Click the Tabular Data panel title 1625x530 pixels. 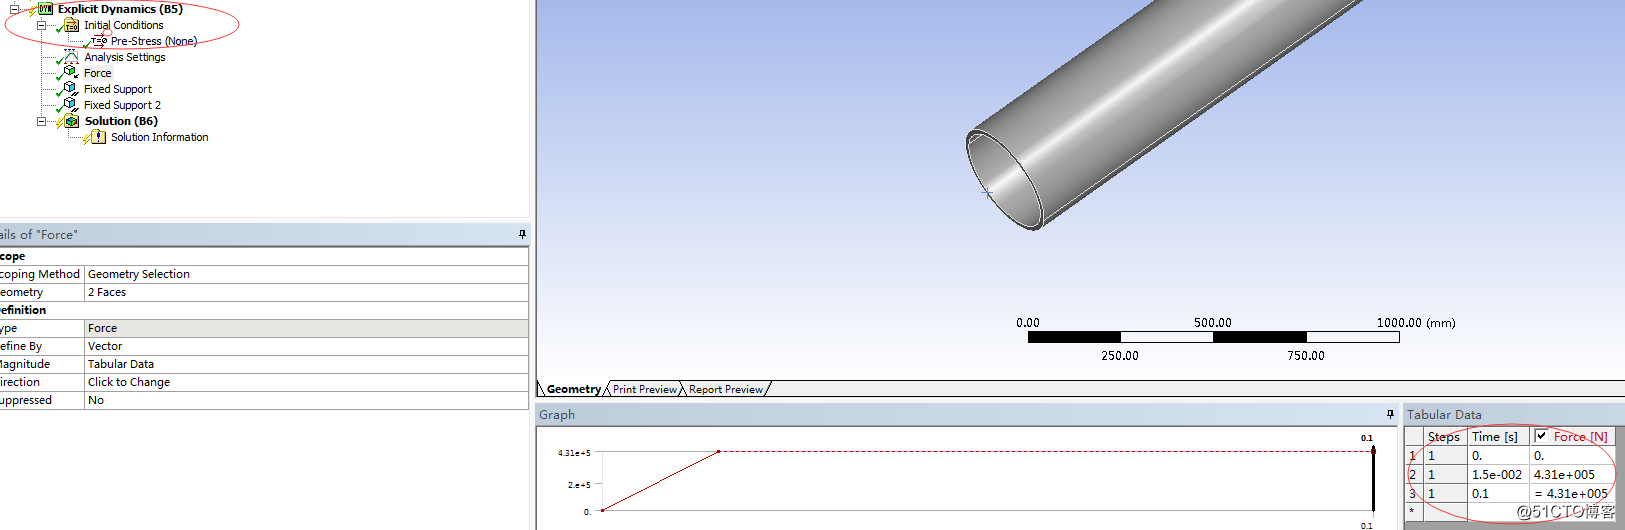tap(1444, 414)
